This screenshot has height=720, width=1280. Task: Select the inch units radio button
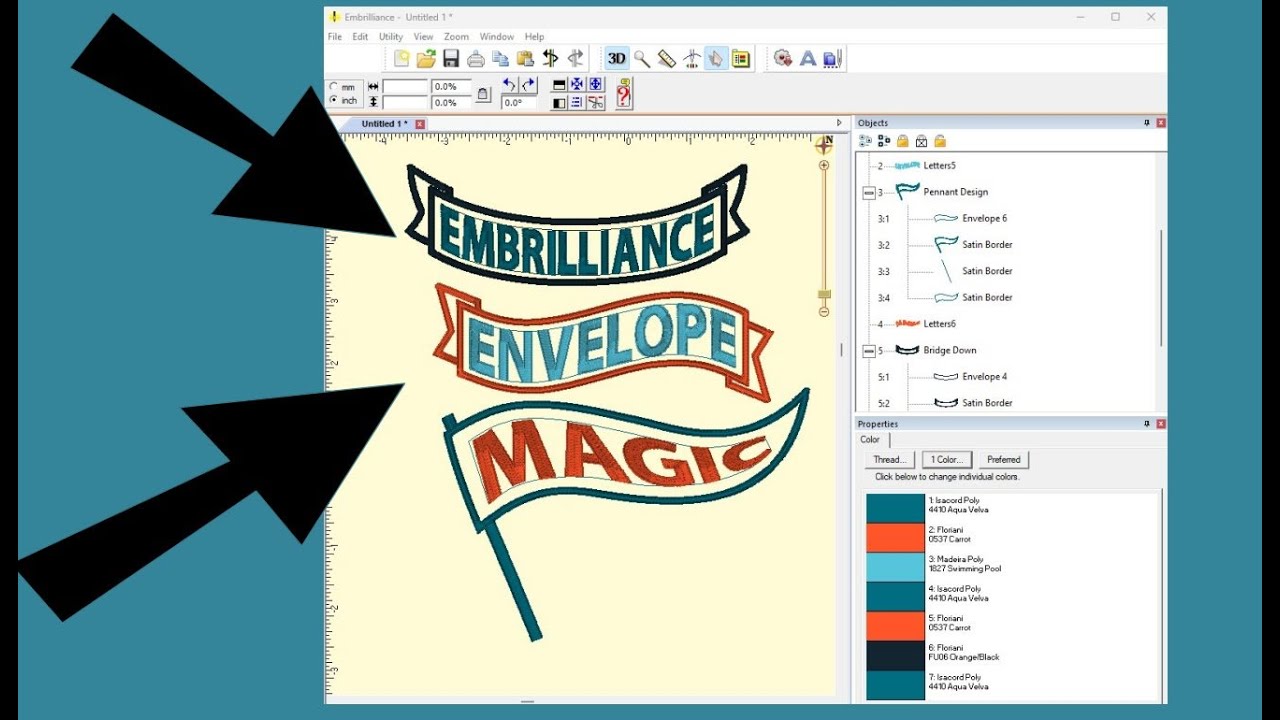click(334, 100)
